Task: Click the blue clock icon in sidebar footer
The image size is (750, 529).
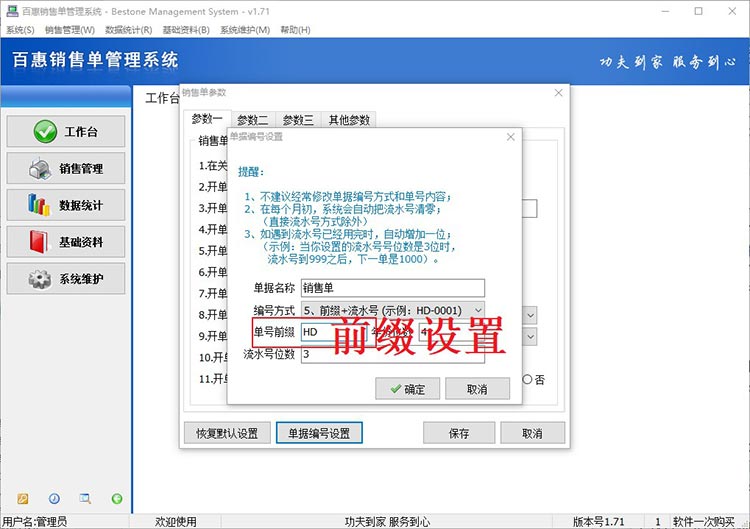Action: click(54, 499)
